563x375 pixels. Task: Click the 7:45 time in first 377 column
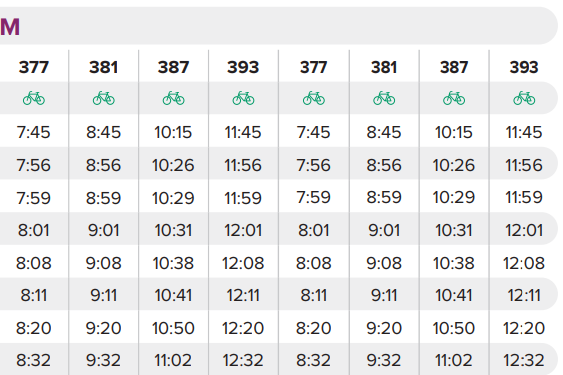(34, 132)
